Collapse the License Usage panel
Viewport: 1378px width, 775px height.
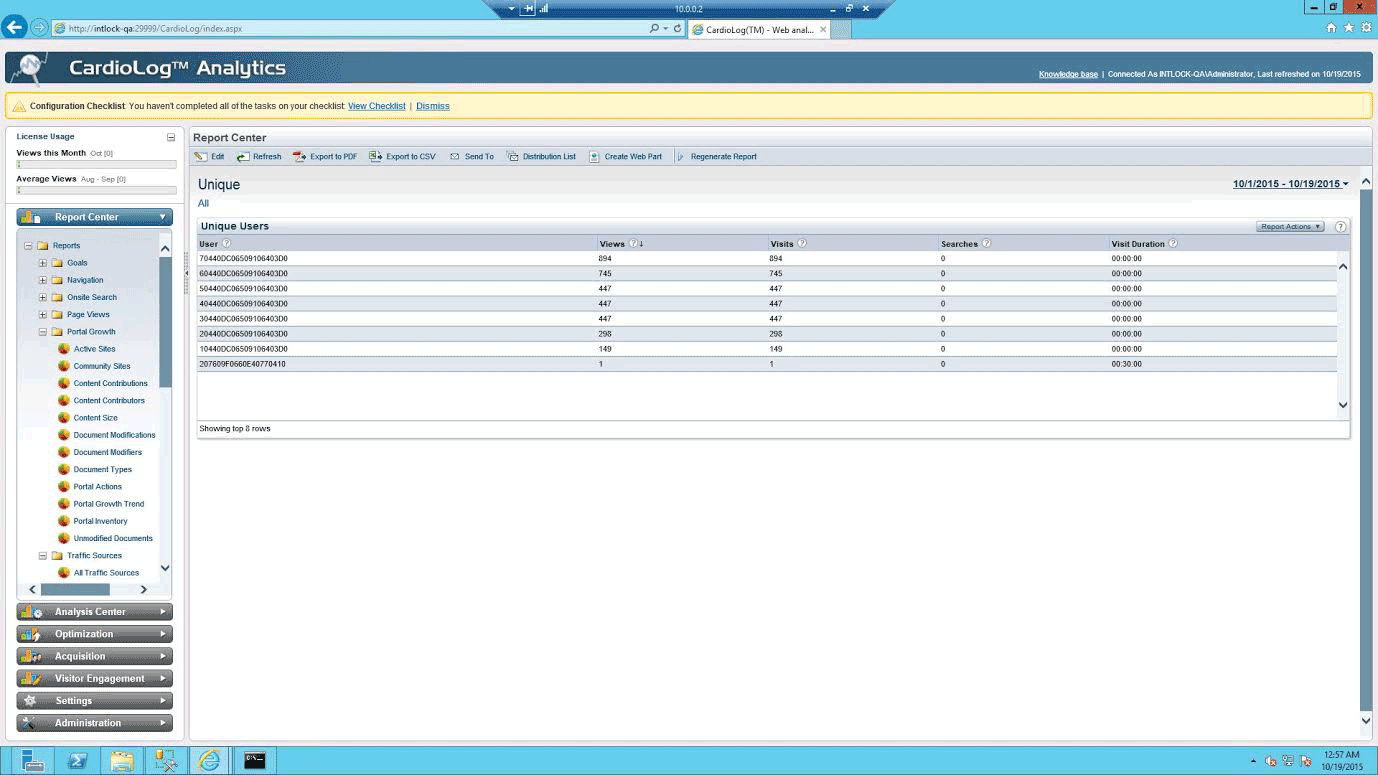pos(171,137)
